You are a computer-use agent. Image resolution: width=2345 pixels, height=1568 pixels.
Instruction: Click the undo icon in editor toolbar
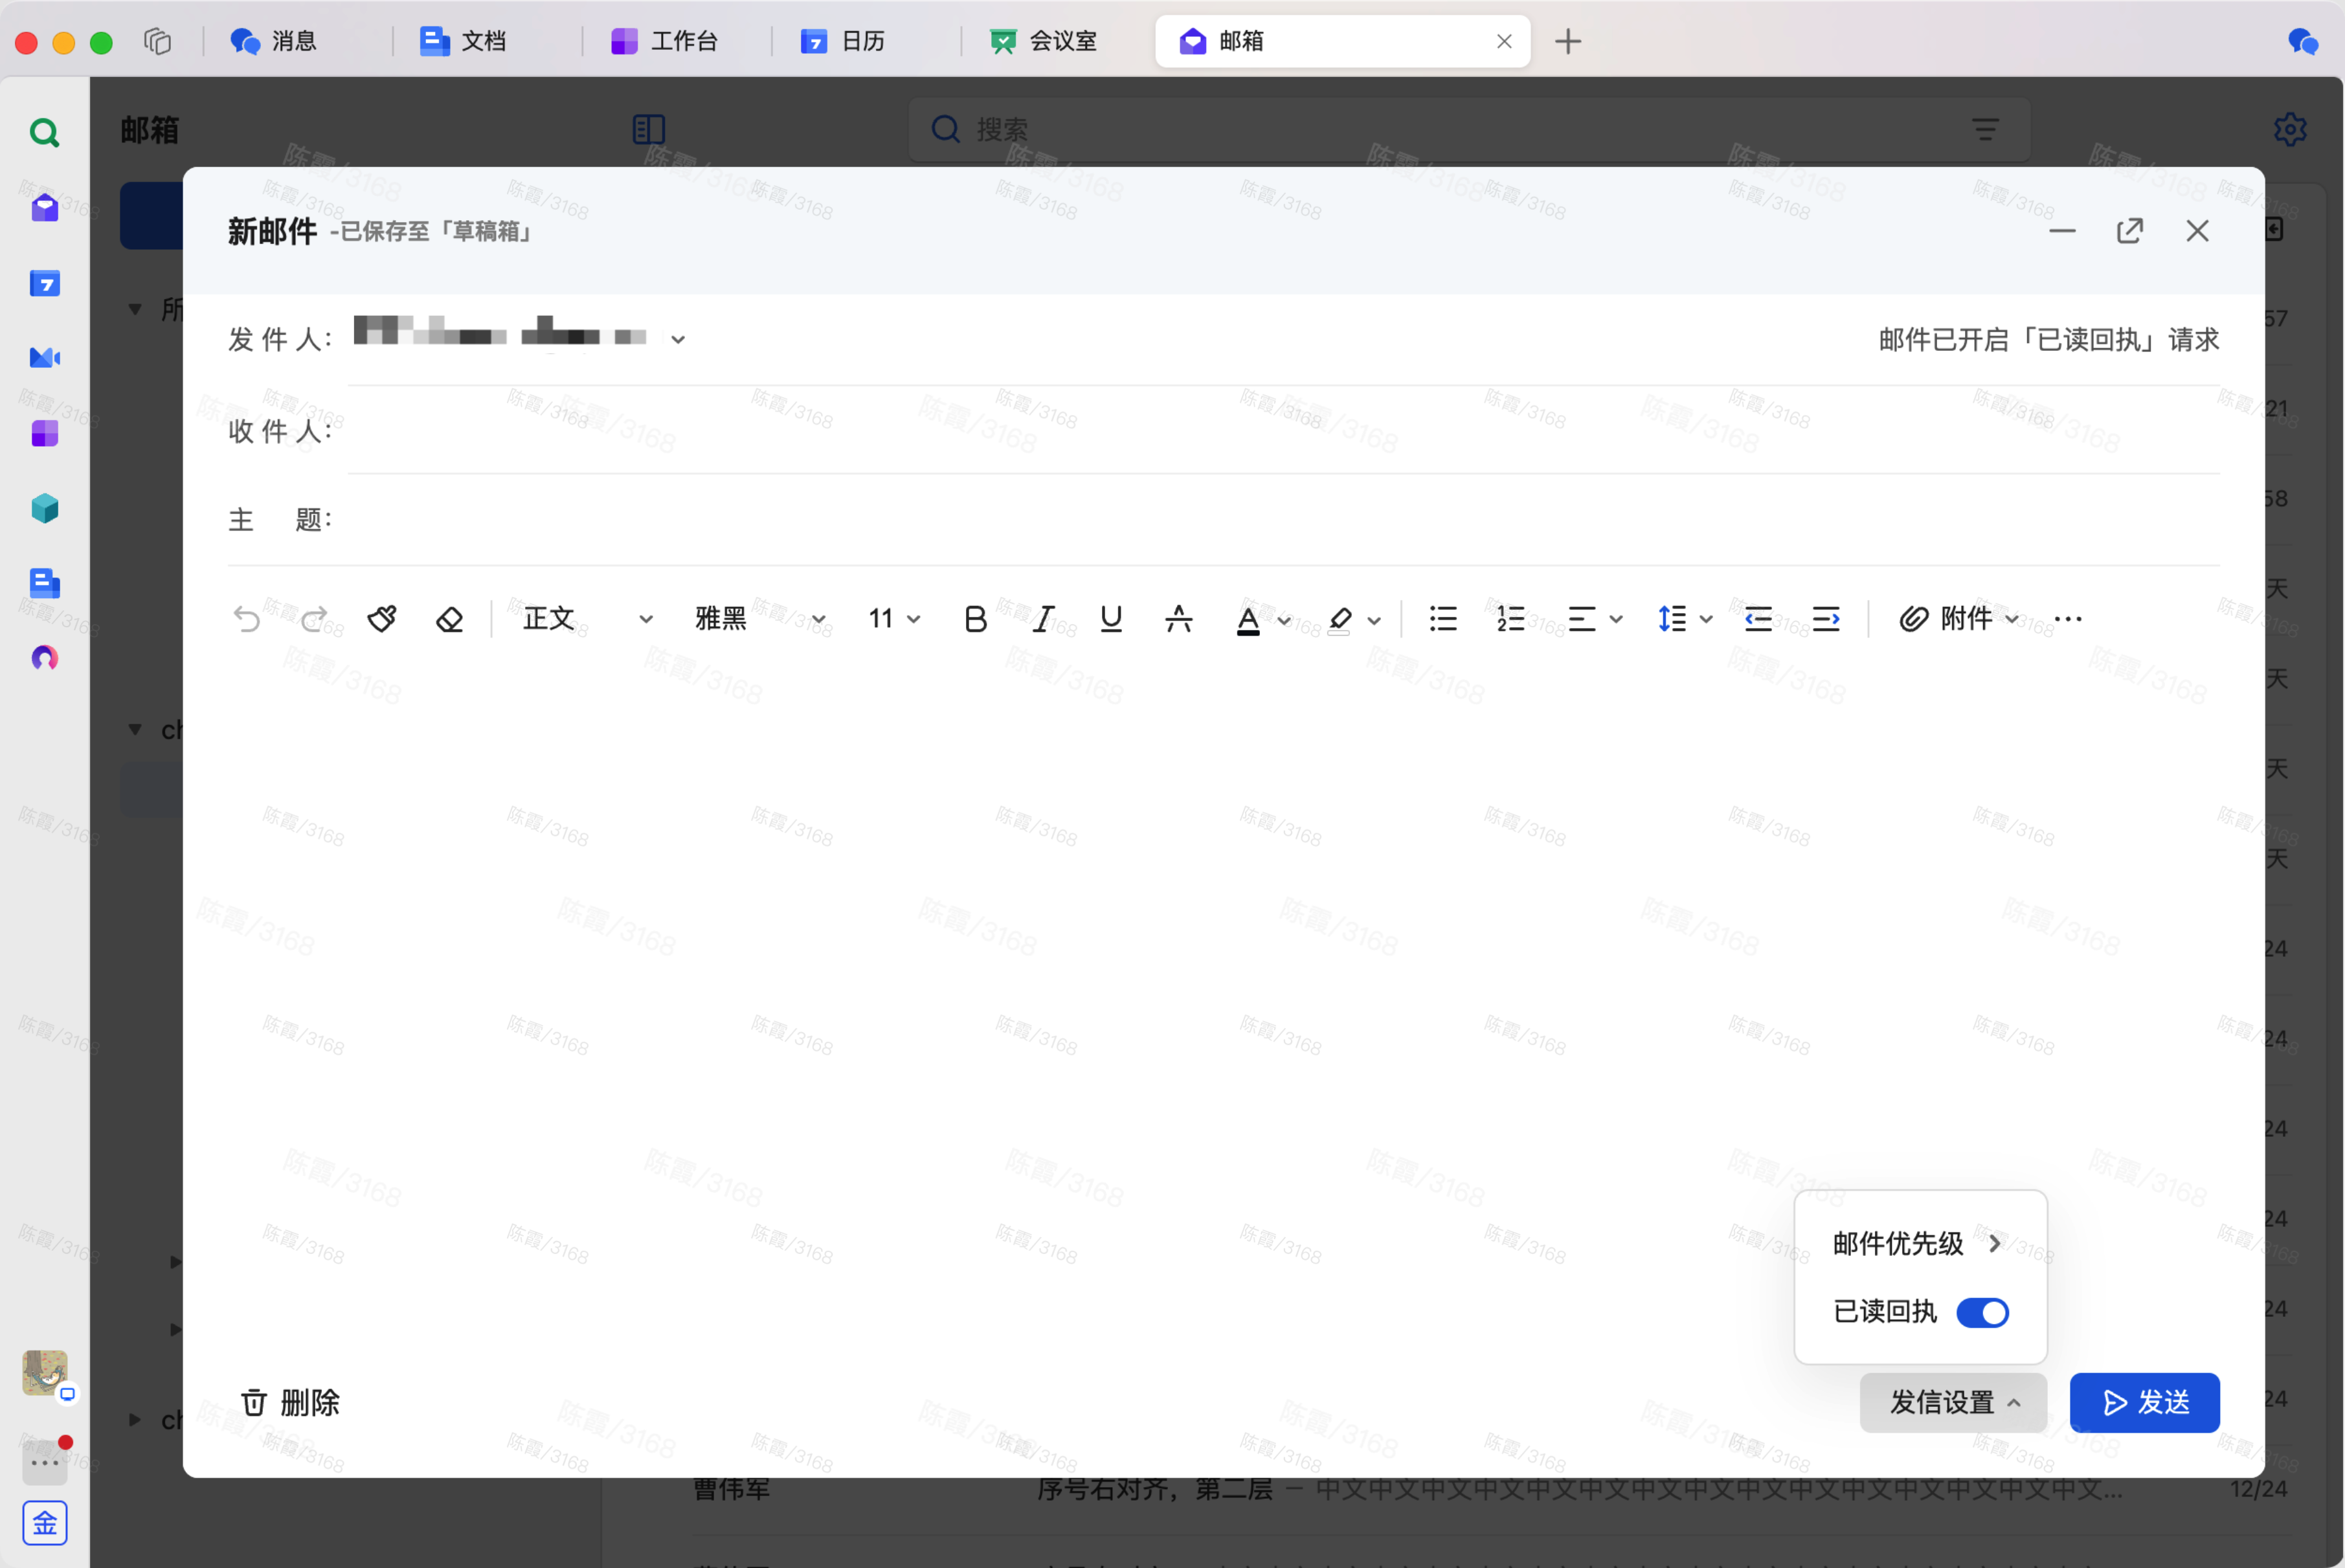(246, 619)
